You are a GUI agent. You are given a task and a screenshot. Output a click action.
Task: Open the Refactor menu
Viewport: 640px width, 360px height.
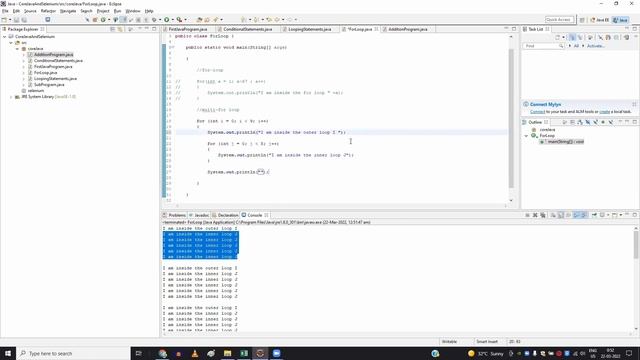tap(48, 11)
